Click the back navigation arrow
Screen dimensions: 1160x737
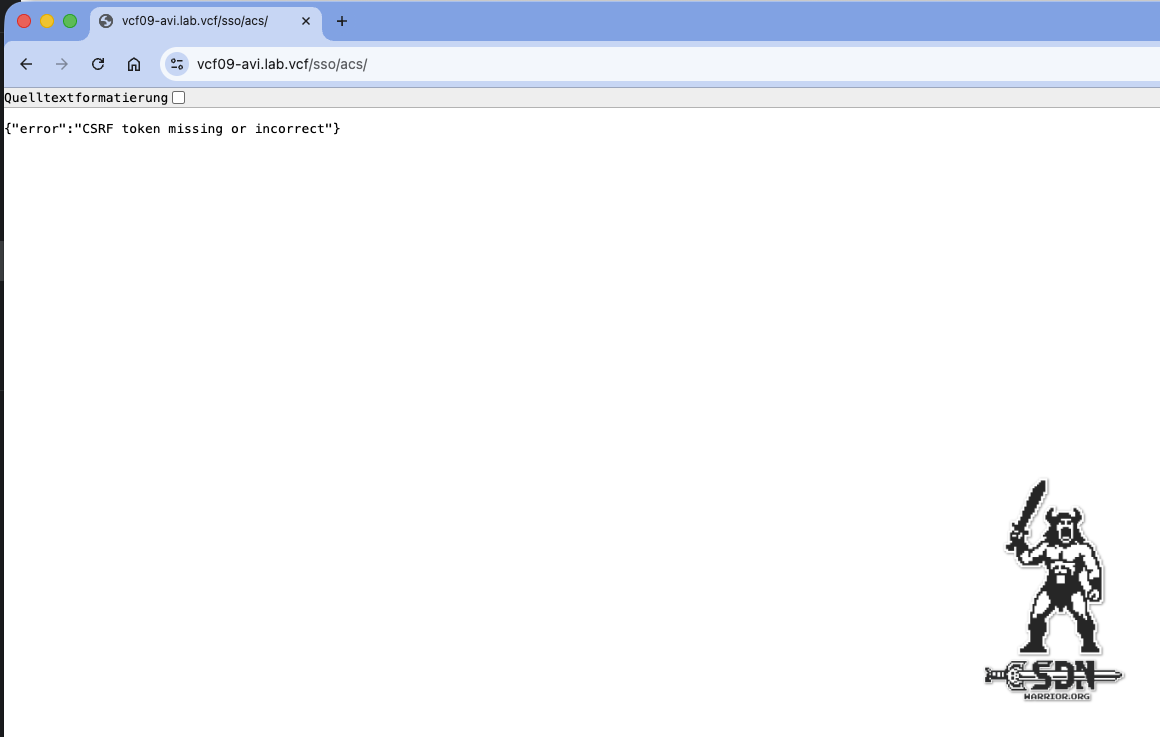coord(25,64)
